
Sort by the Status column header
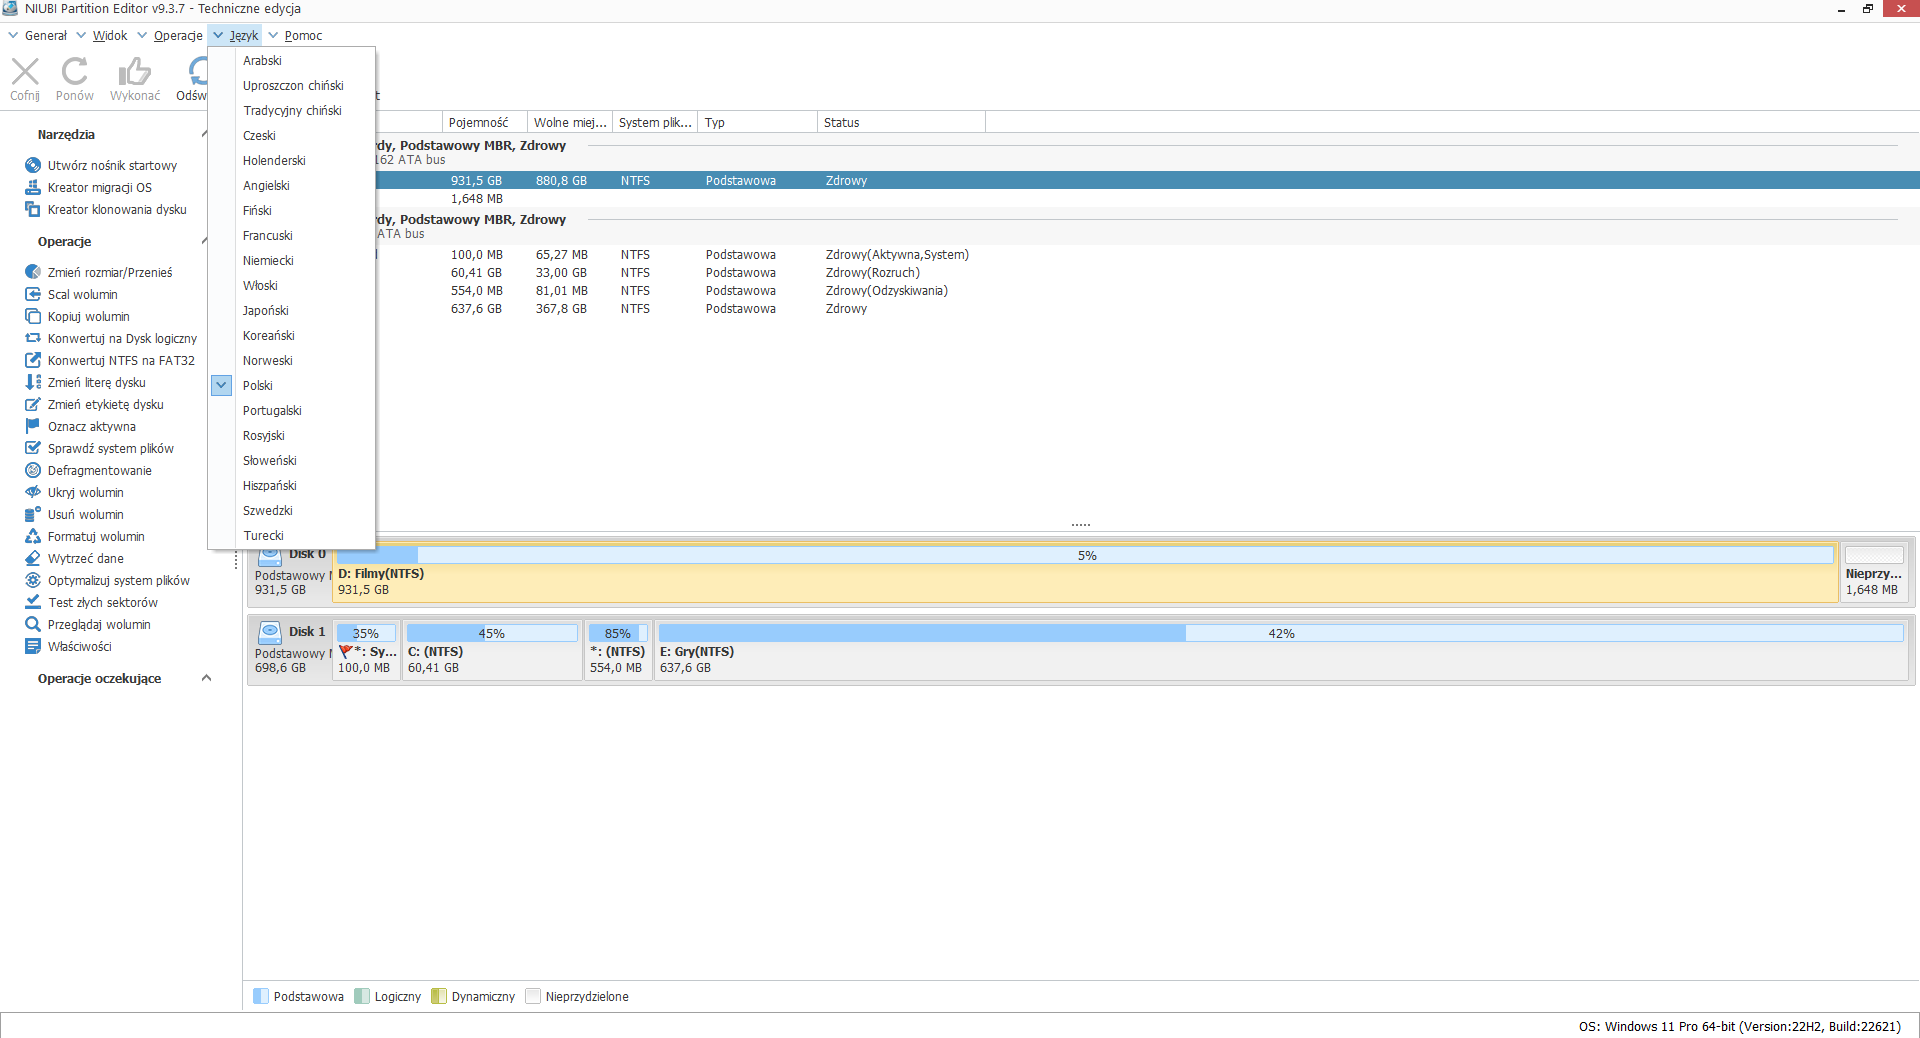point(901,122)
